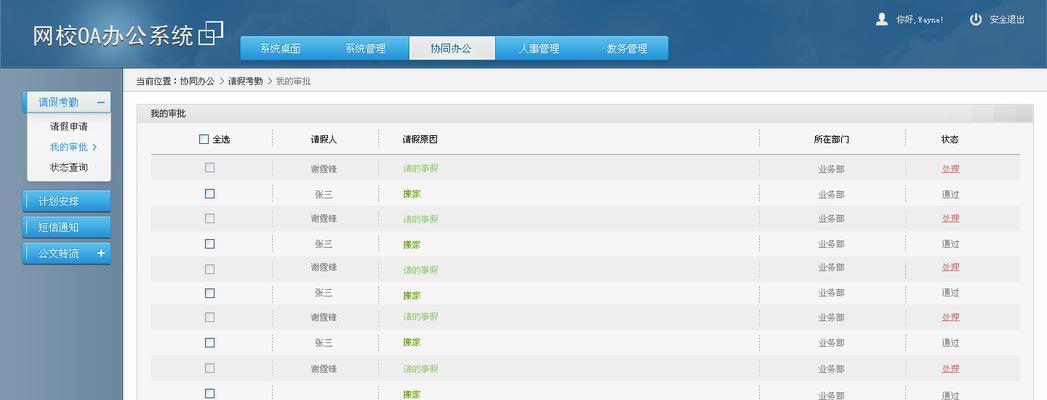Click the first 处理 link in the status column
Image resolution: width=1047 pixels, height=400 pixels.
click(x=950, y=169)
